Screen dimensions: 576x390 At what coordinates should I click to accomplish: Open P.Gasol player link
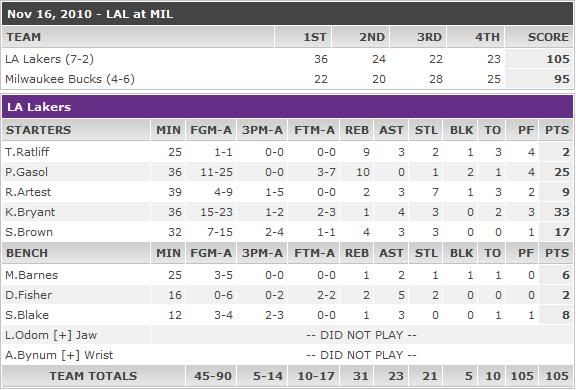pos(26,172)
